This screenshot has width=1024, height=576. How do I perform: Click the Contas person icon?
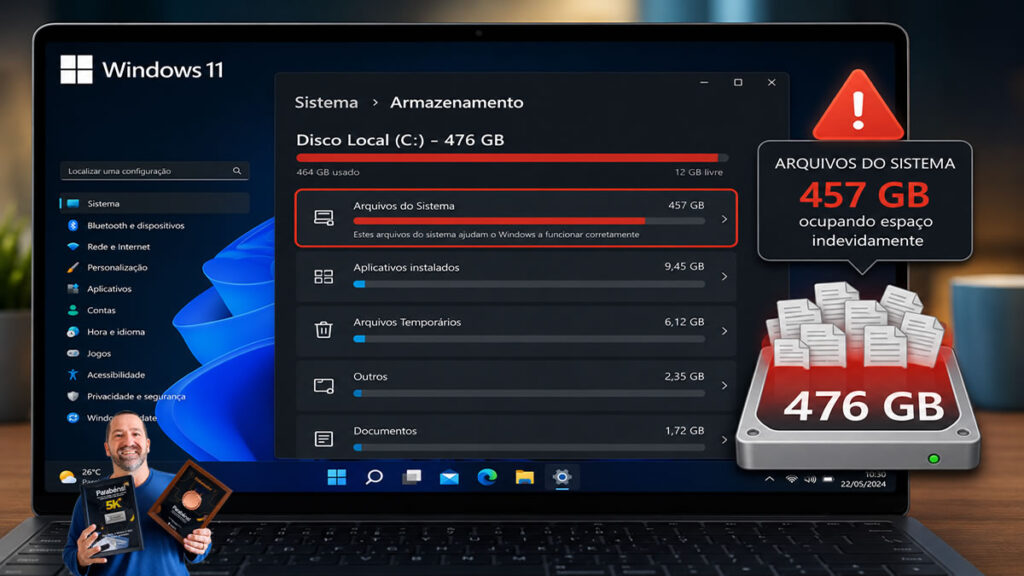point(73,310)
